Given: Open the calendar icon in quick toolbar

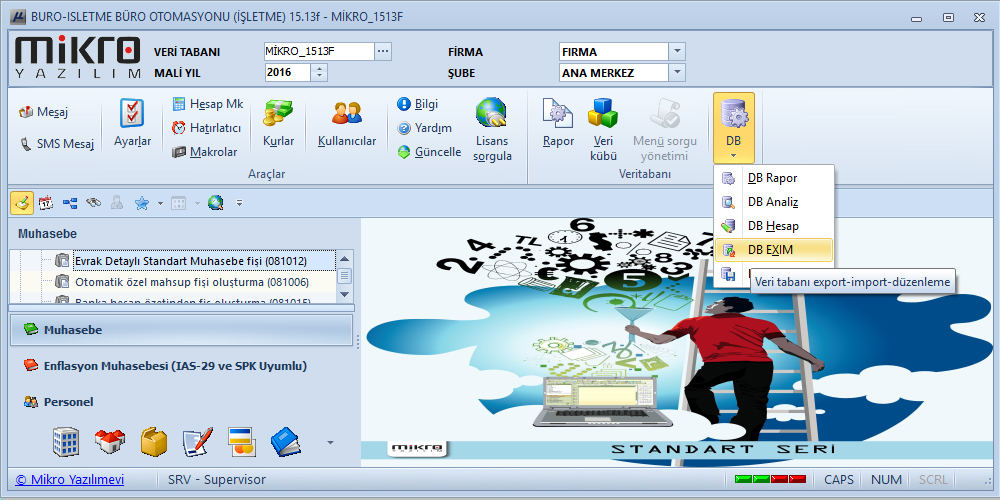Looking at the screenshot, I should tap(46, 203).
